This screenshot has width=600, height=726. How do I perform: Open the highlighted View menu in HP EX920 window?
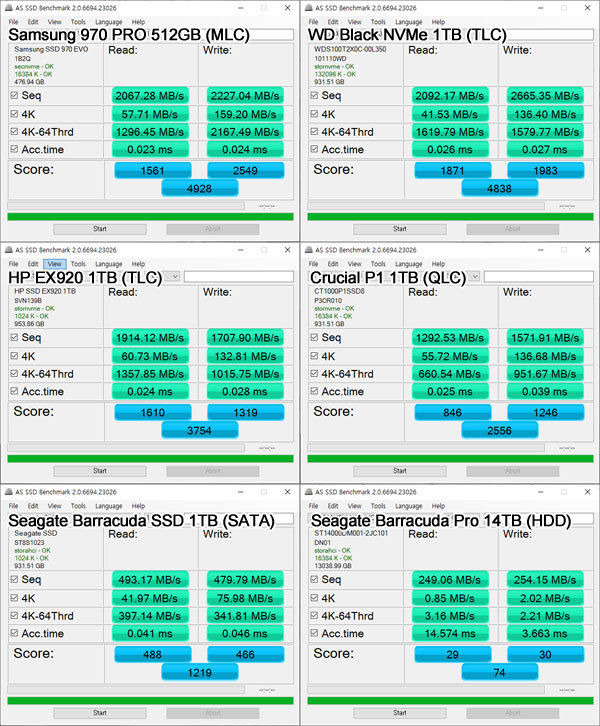pyautogui.click(x=55, y=264)
